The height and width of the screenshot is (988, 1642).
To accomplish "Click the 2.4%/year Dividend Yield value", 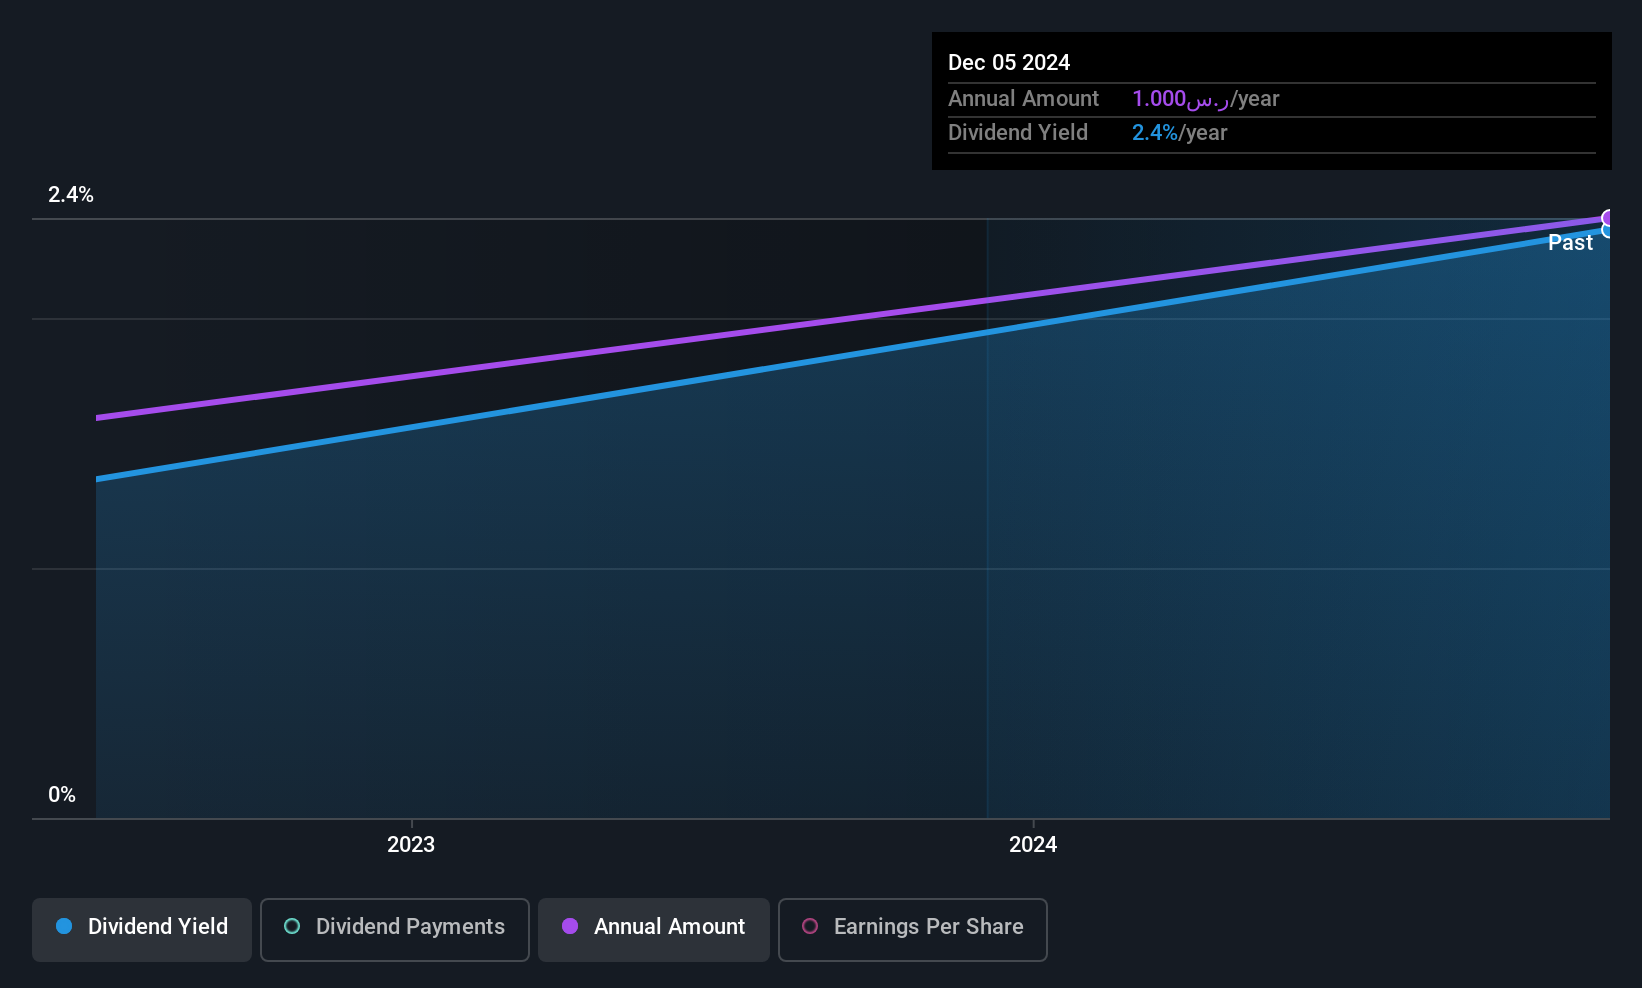I will point(1179,133).
